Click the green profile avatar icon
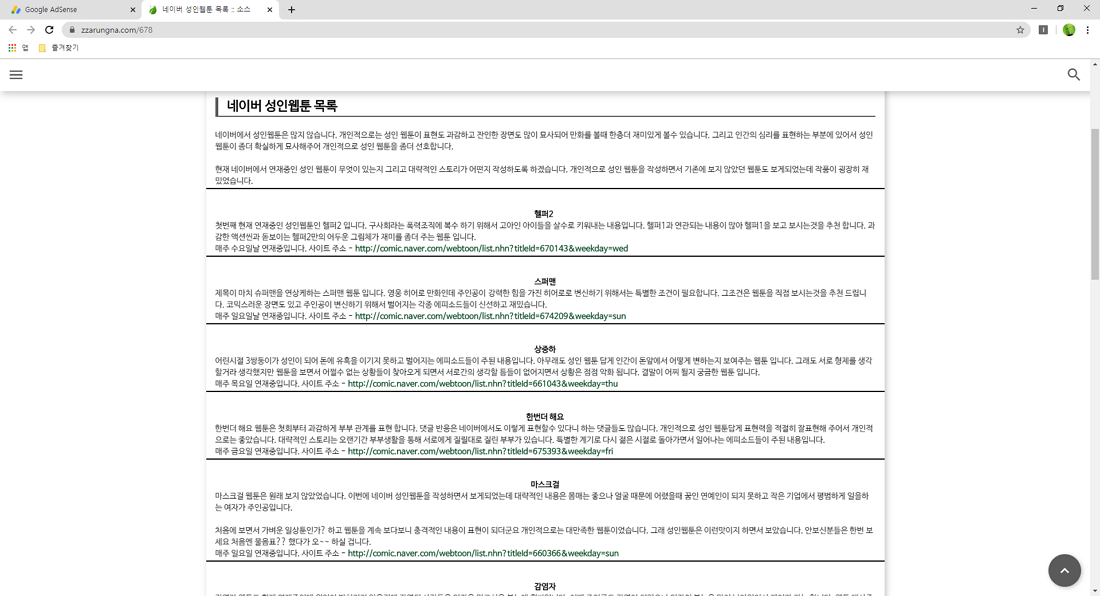 point(1068,30)
